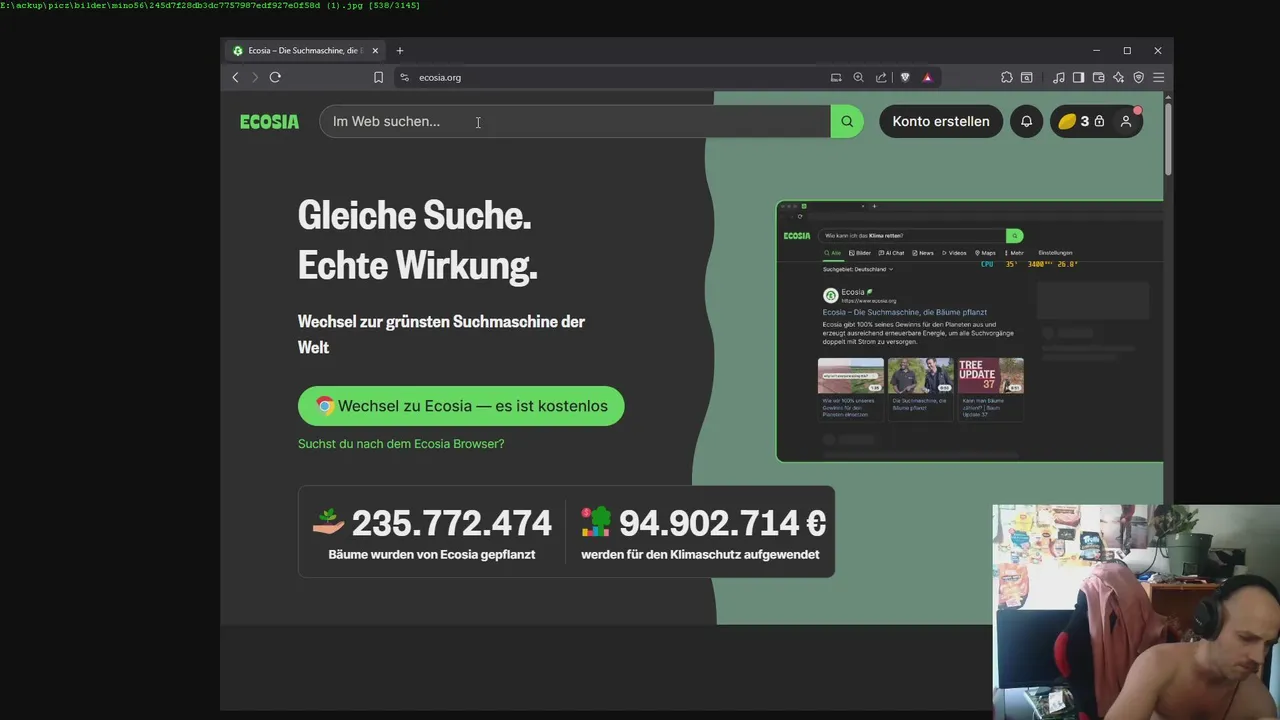Viewport: 1280px width, 720px height.
Task: Click Wechsel zur grünsten Suchmaschine der Welt text
Action: coord(441,334)
